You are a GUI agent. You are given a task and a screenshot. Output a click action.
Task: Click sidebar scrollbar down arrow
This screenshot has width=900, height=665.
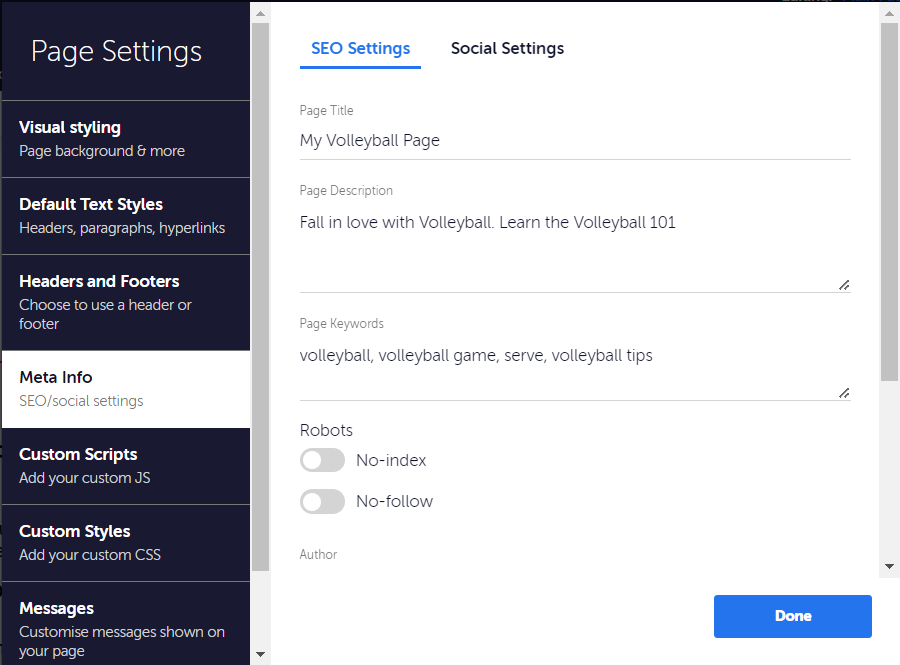260,654
